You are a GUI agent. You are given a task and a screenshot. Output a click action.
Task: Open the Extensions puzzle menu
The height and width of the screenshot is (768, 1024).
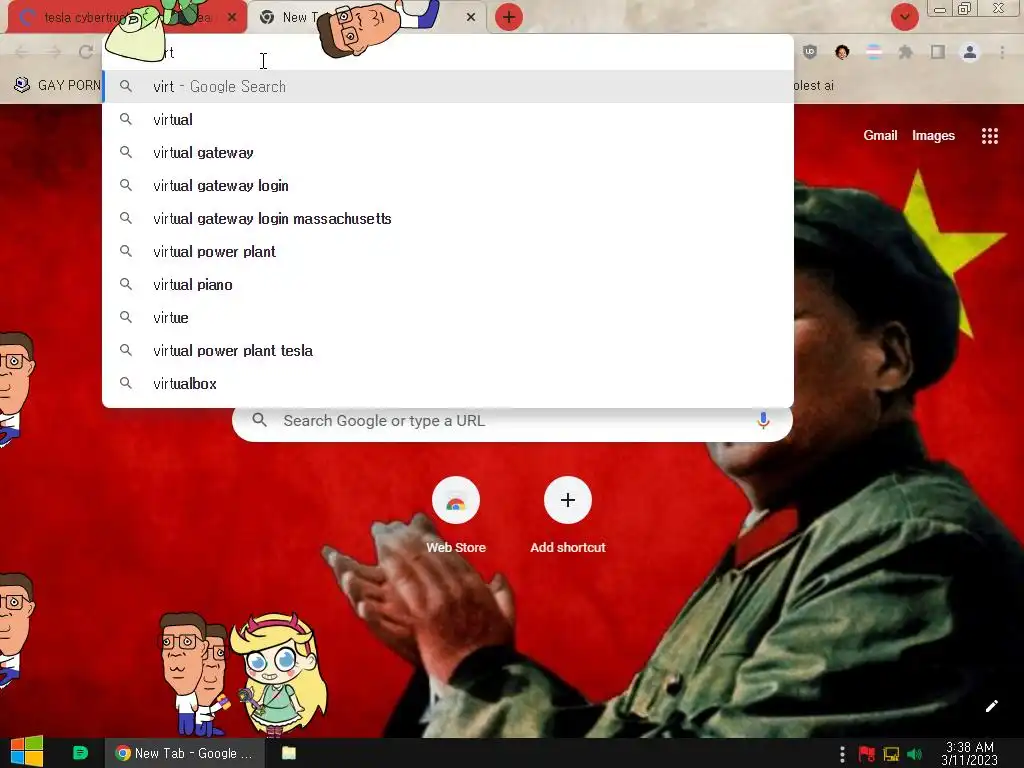(x=906, y=52)
